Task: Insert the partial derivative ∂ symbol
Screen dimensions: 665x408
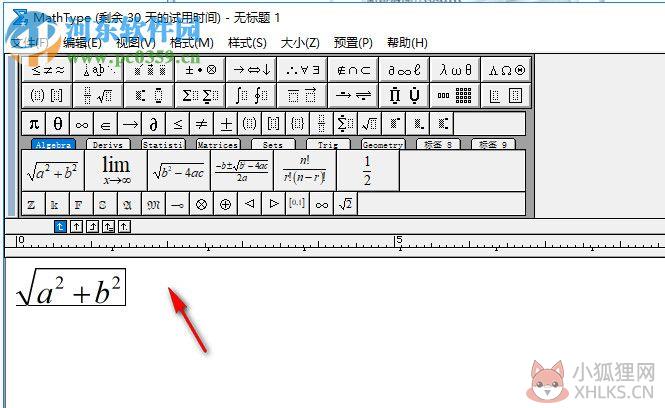Action: (x=154, y=124)
